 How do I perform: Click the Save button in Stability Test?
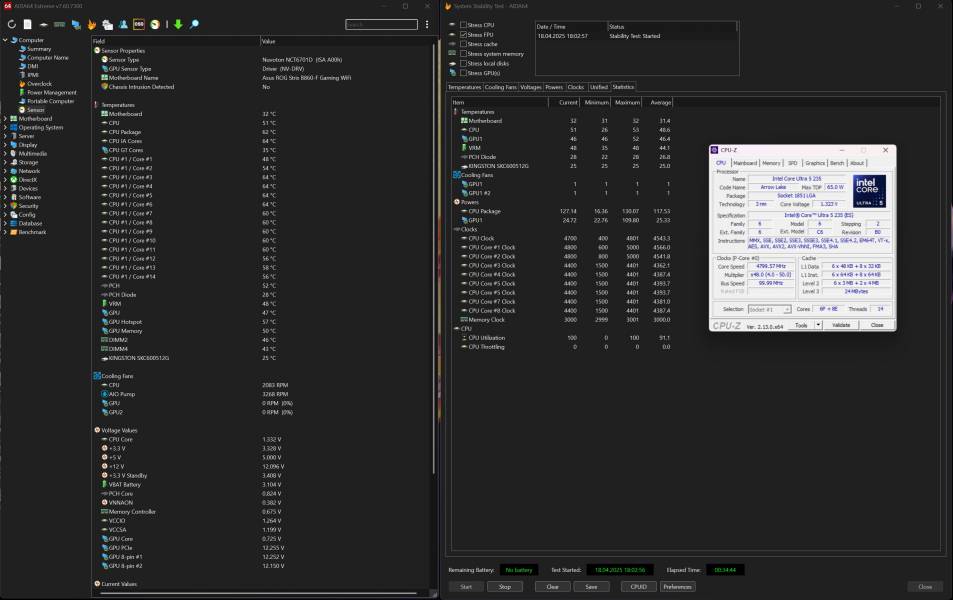click(x=591, y=587)
